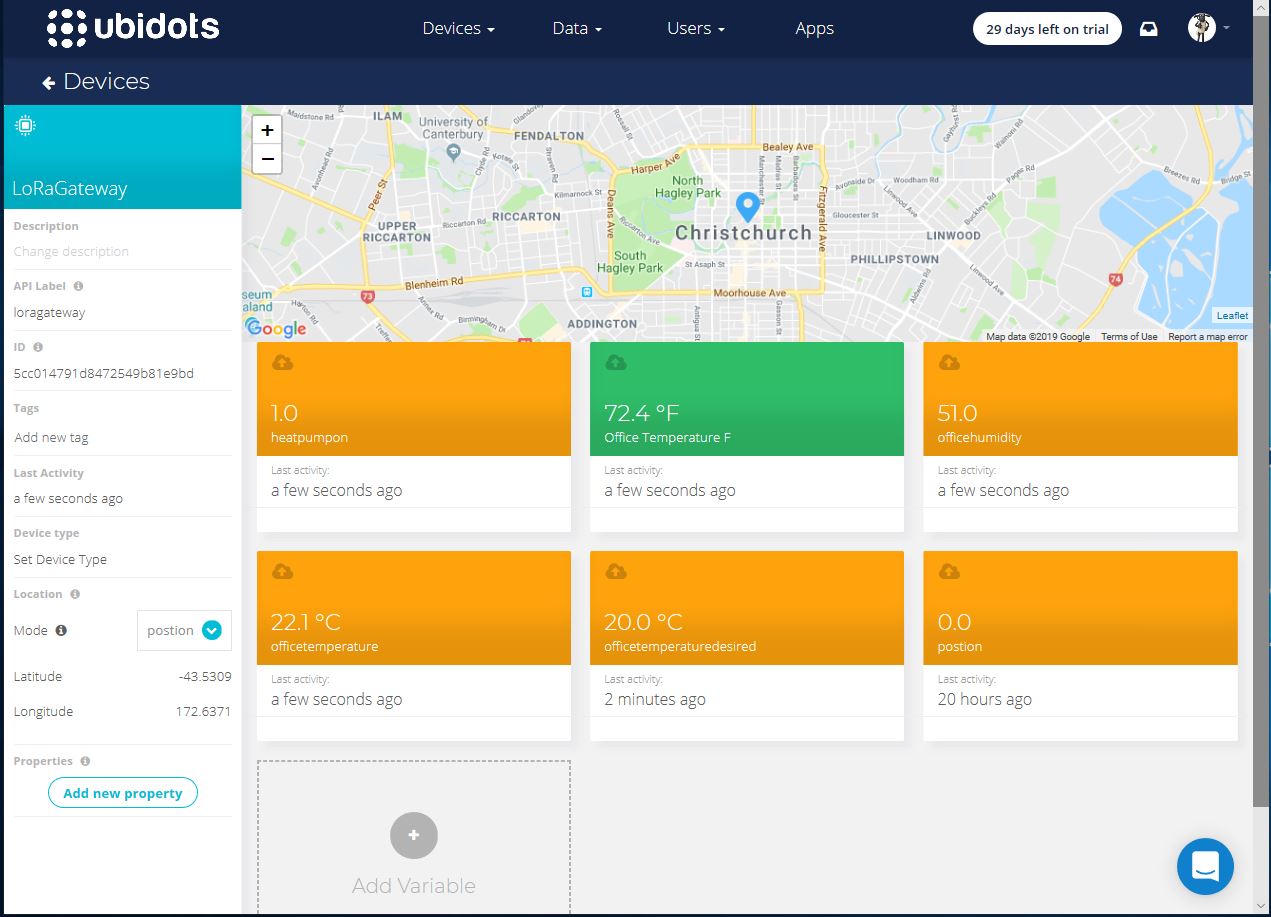1271x917 pixels.
Task: Click the 29 days left on trial button
Action: pyautogui.click(x=1047, y=29)
